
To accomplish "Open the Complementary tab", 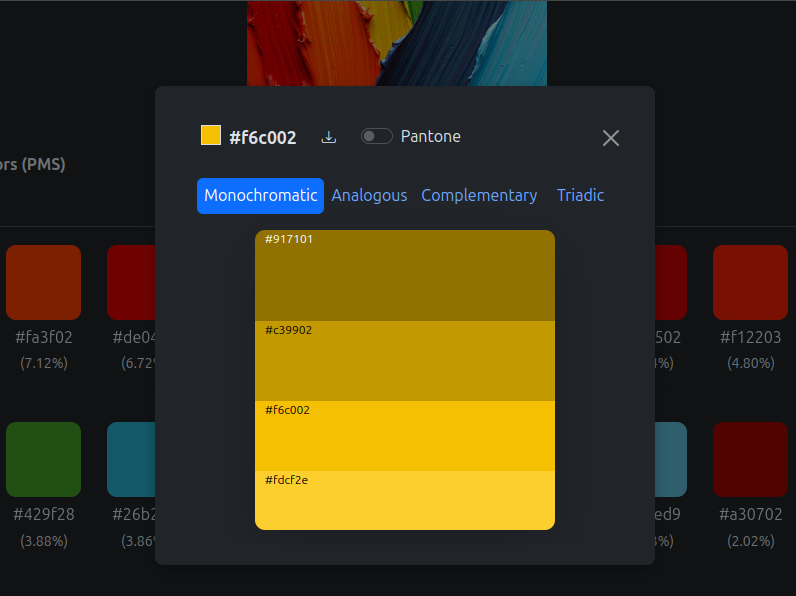I will tap(479, 196).
